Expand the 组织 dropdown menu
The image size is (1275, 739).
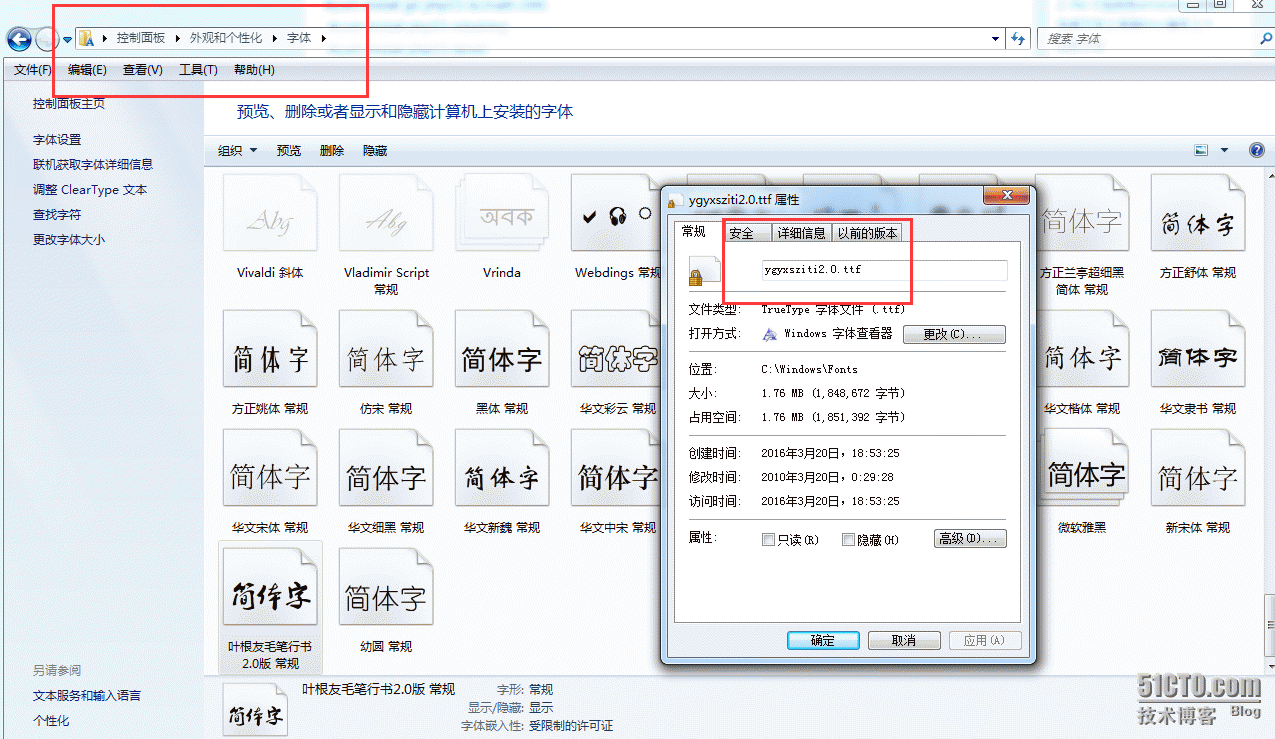tap(238, 150)
